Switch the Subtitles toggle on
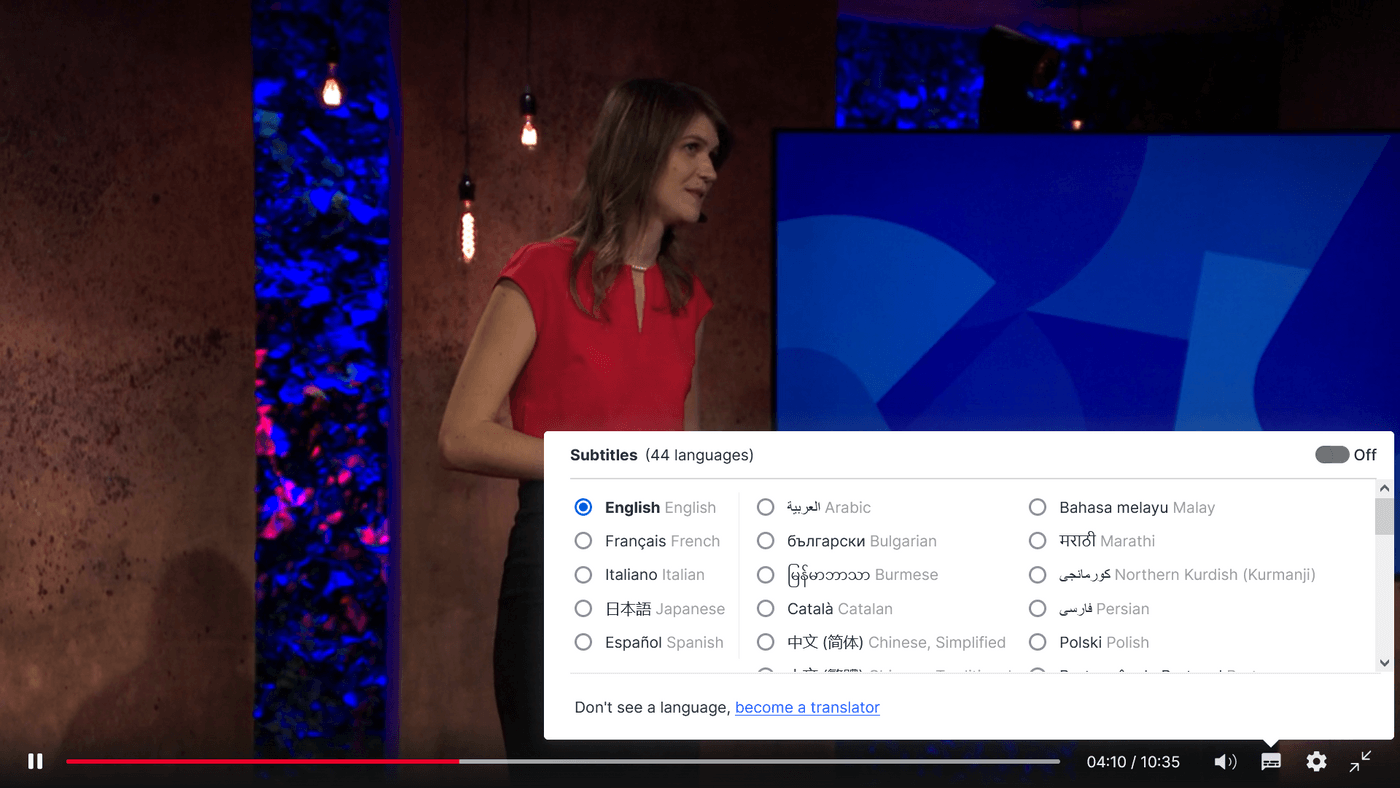 click(x=1332, y=454)
